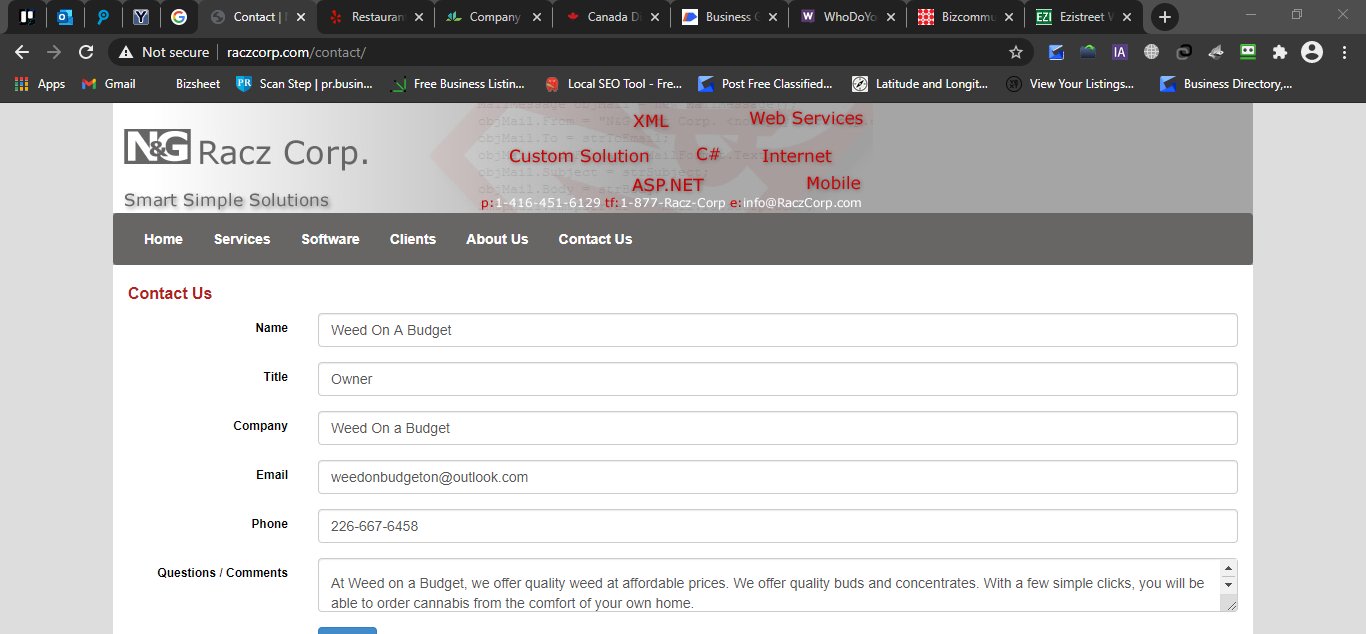Viewport: 1366px width, 634px height.
Task: Open the Business Directory bookmark
Action: point(1226,84)
